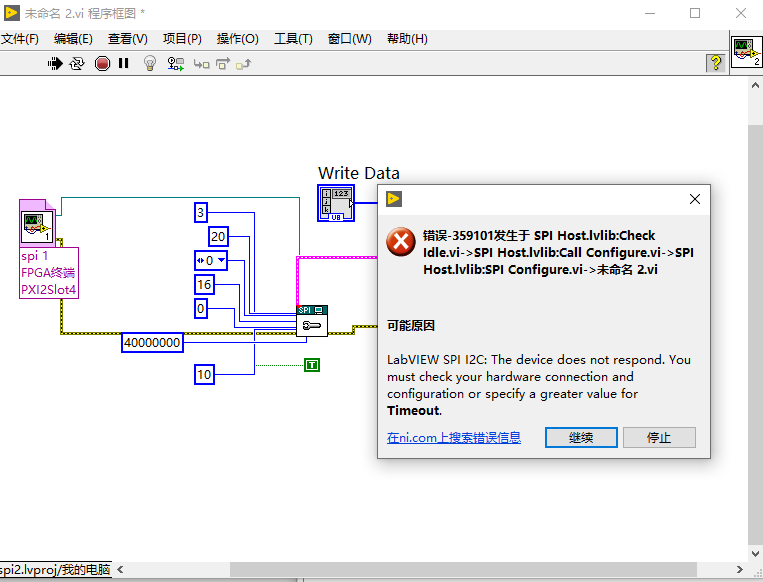The image size is (763, 582).
Task: Open the 帮助(H) menu
Action: (407, 39)
